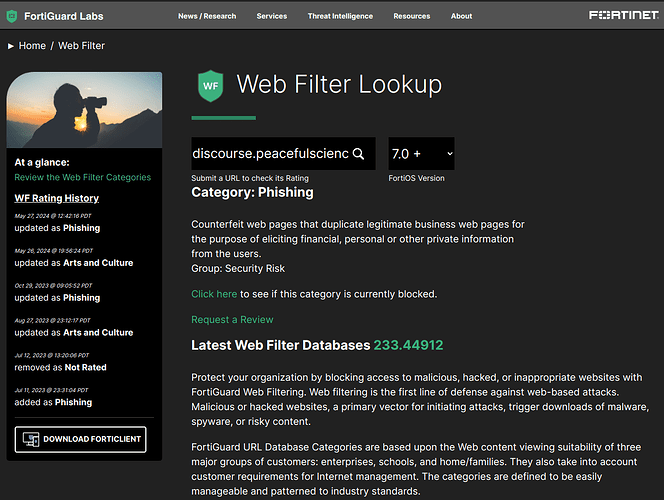664x500 pixels.
Task: Open the Resources menu
Action: coord(412,16)
